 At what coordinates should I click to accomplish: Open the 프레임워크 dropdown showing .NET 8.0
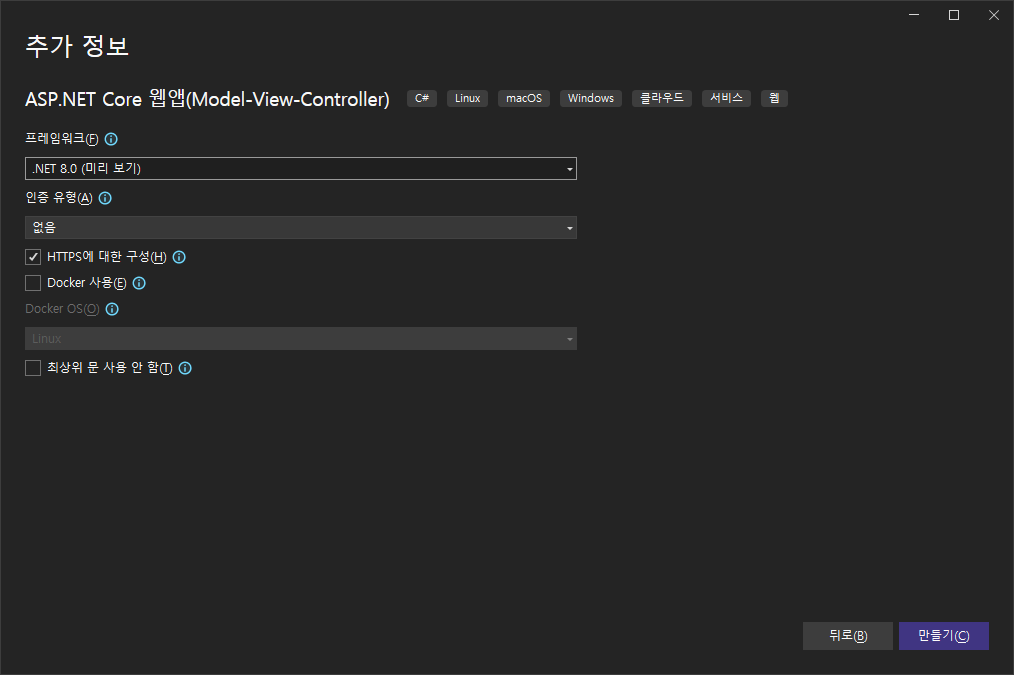coord(301,169)
